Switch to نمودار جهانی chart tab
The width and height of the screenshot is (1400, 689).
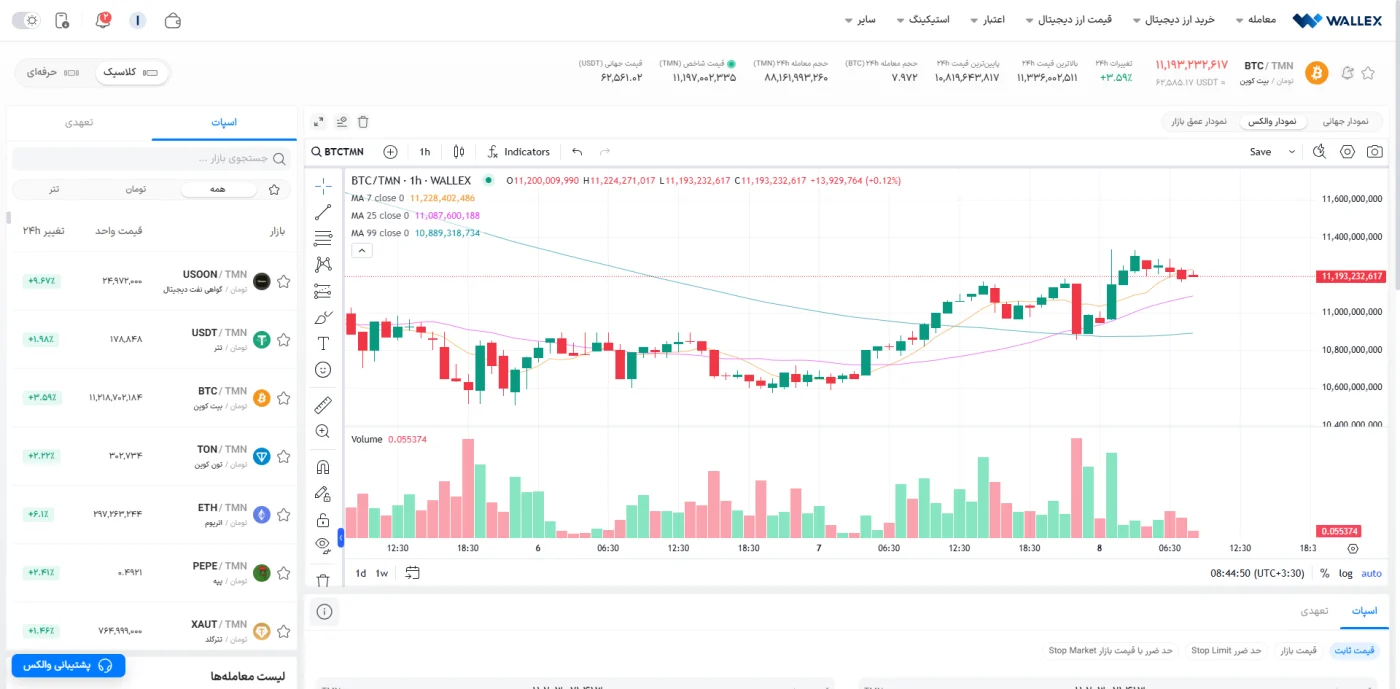1346,121
